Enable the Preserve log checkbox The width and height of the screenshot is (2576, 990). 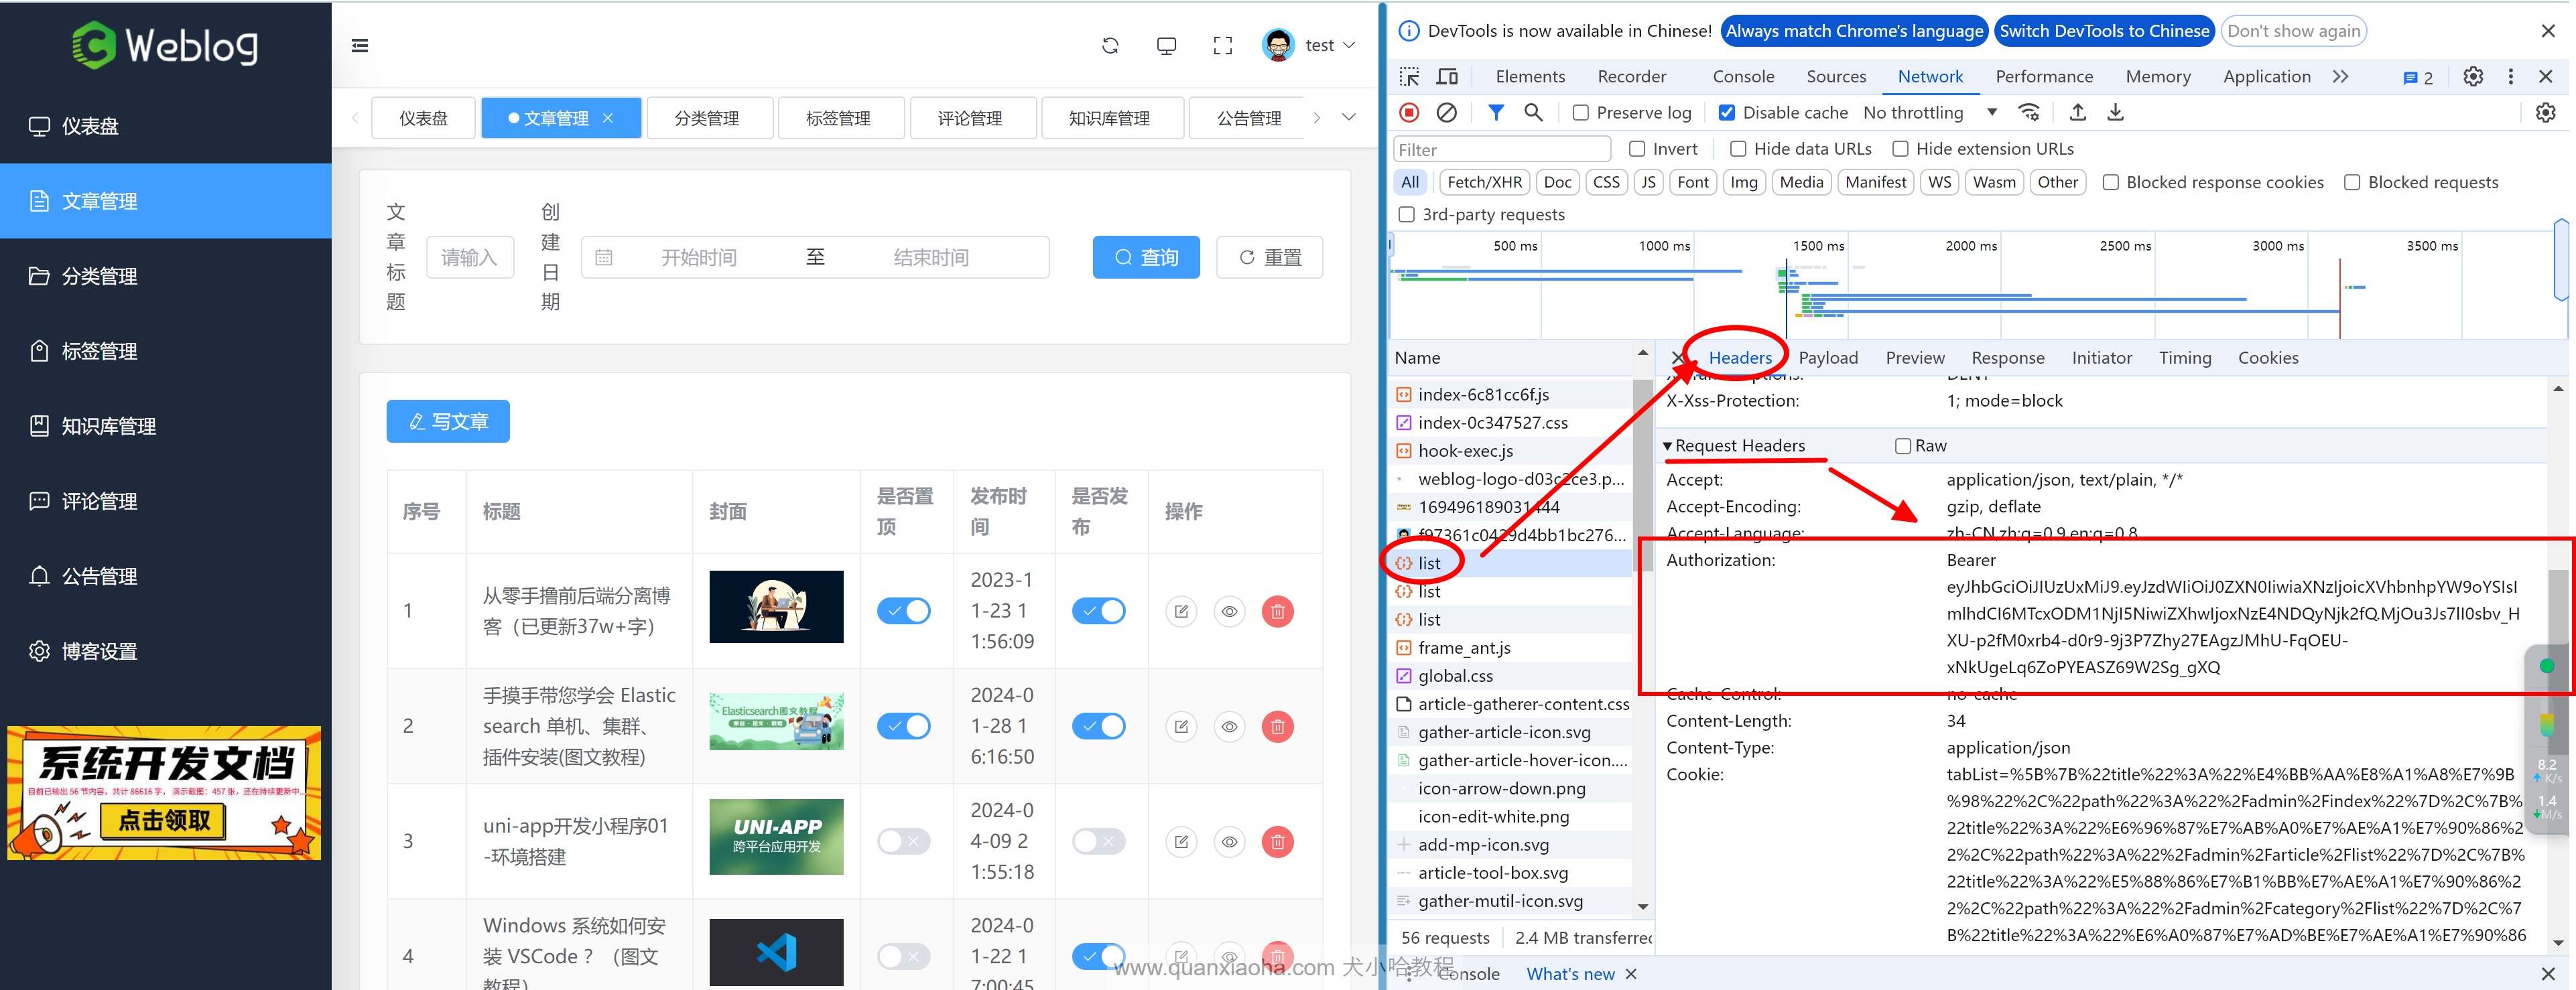pyautogui.click(x=1580, y=113)
